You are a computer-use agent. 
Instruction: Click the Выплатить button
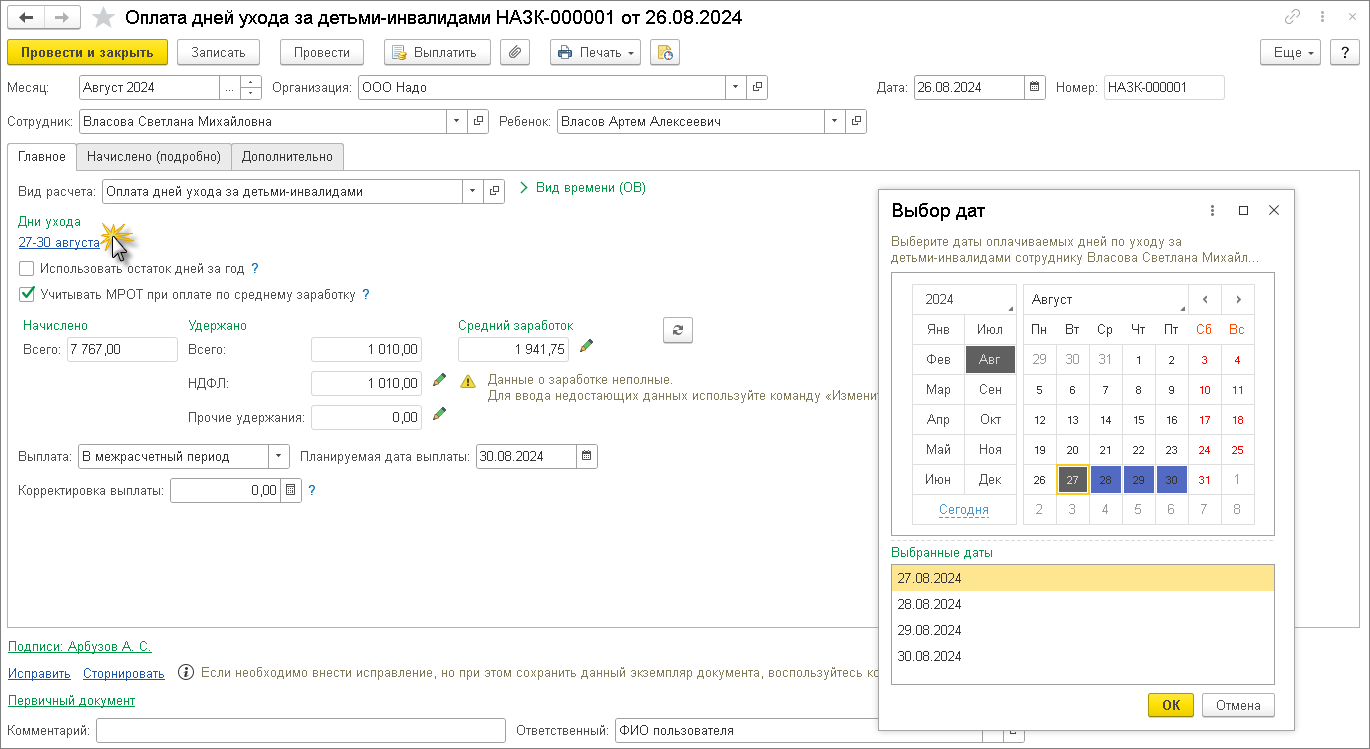point(437,52)
